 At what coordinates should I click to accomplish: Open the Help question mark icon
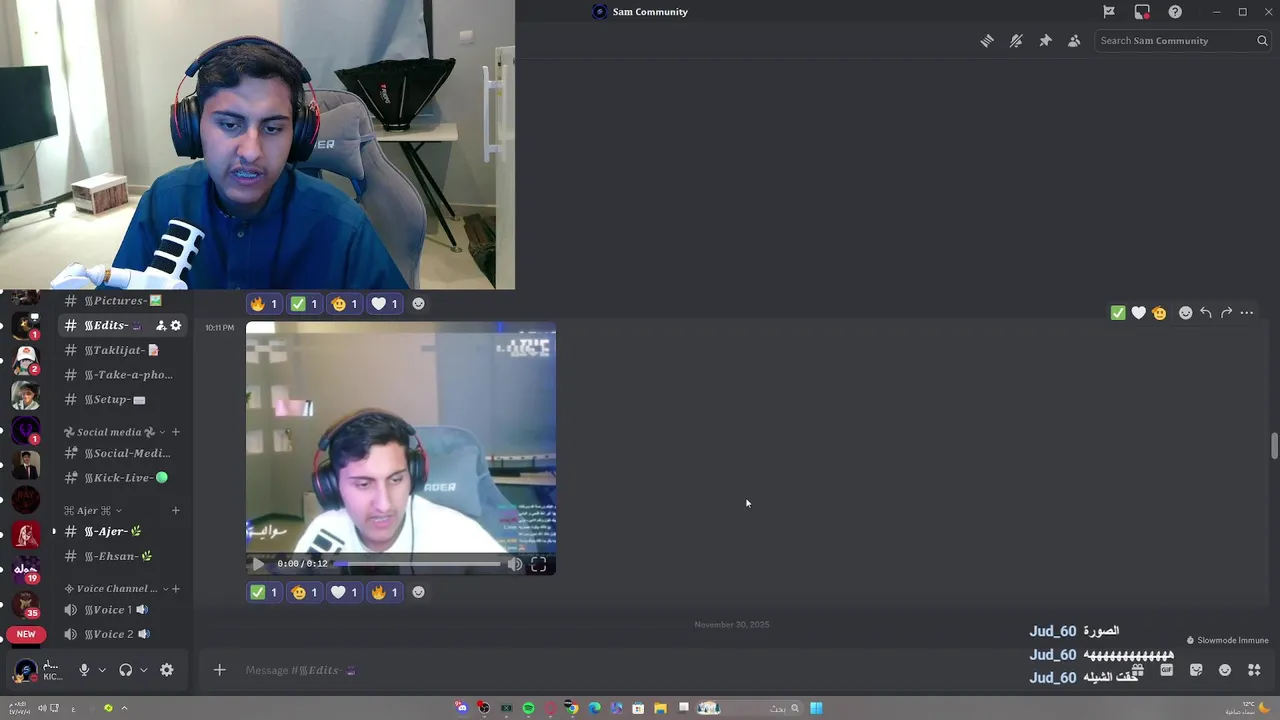click(x=1175, y=12)
